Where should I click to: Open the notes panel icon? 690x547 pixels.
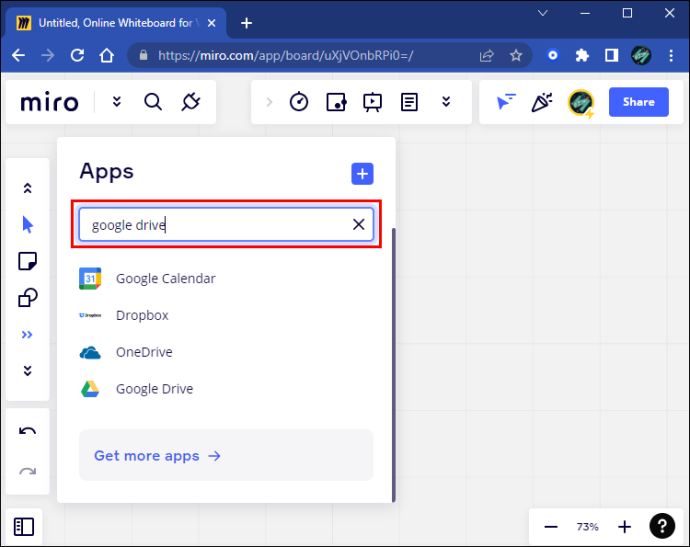coord(409,102)
